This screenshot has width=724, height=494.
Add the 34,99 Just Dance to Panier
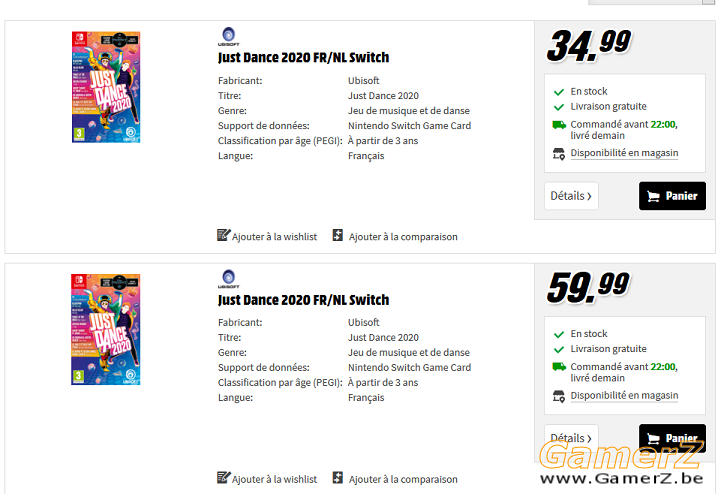pyautogui.click(x=672, y=196)
